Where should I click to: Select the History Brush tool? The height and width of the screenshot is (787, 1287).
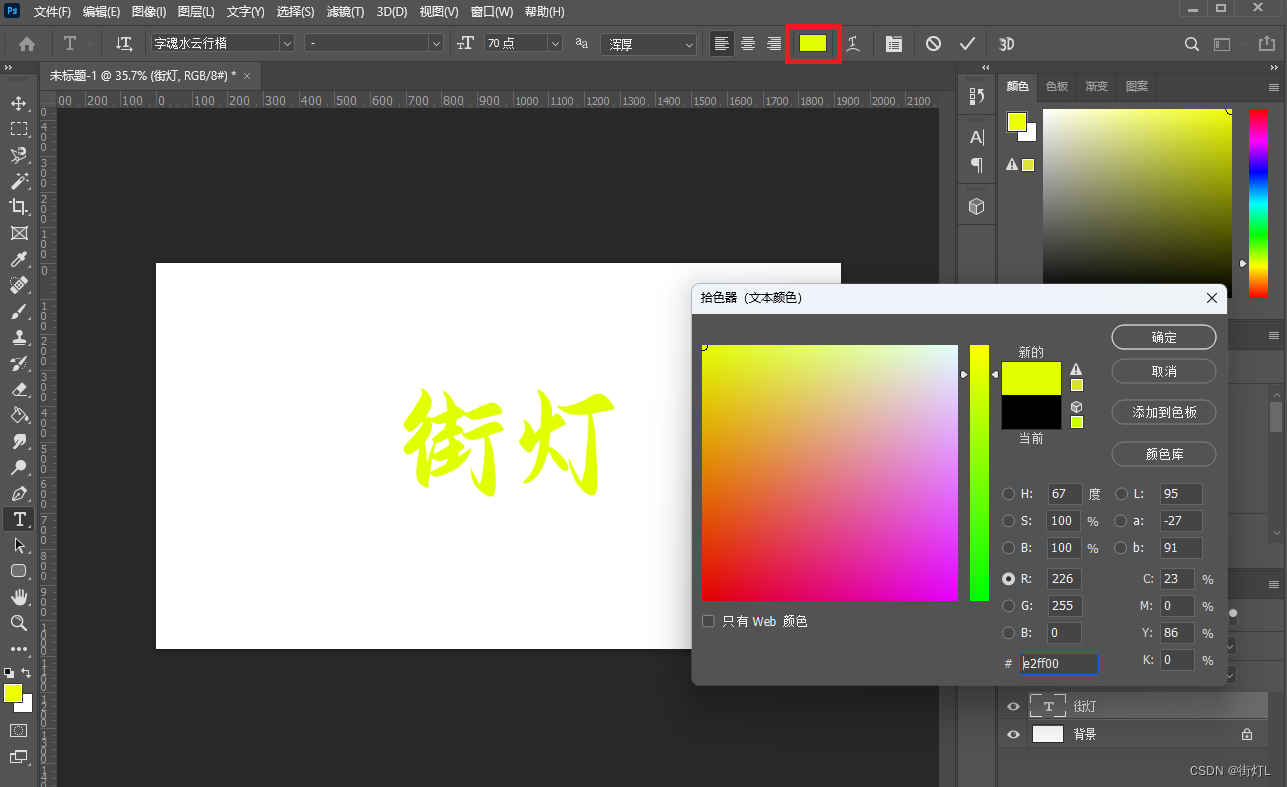coord(19,363)
